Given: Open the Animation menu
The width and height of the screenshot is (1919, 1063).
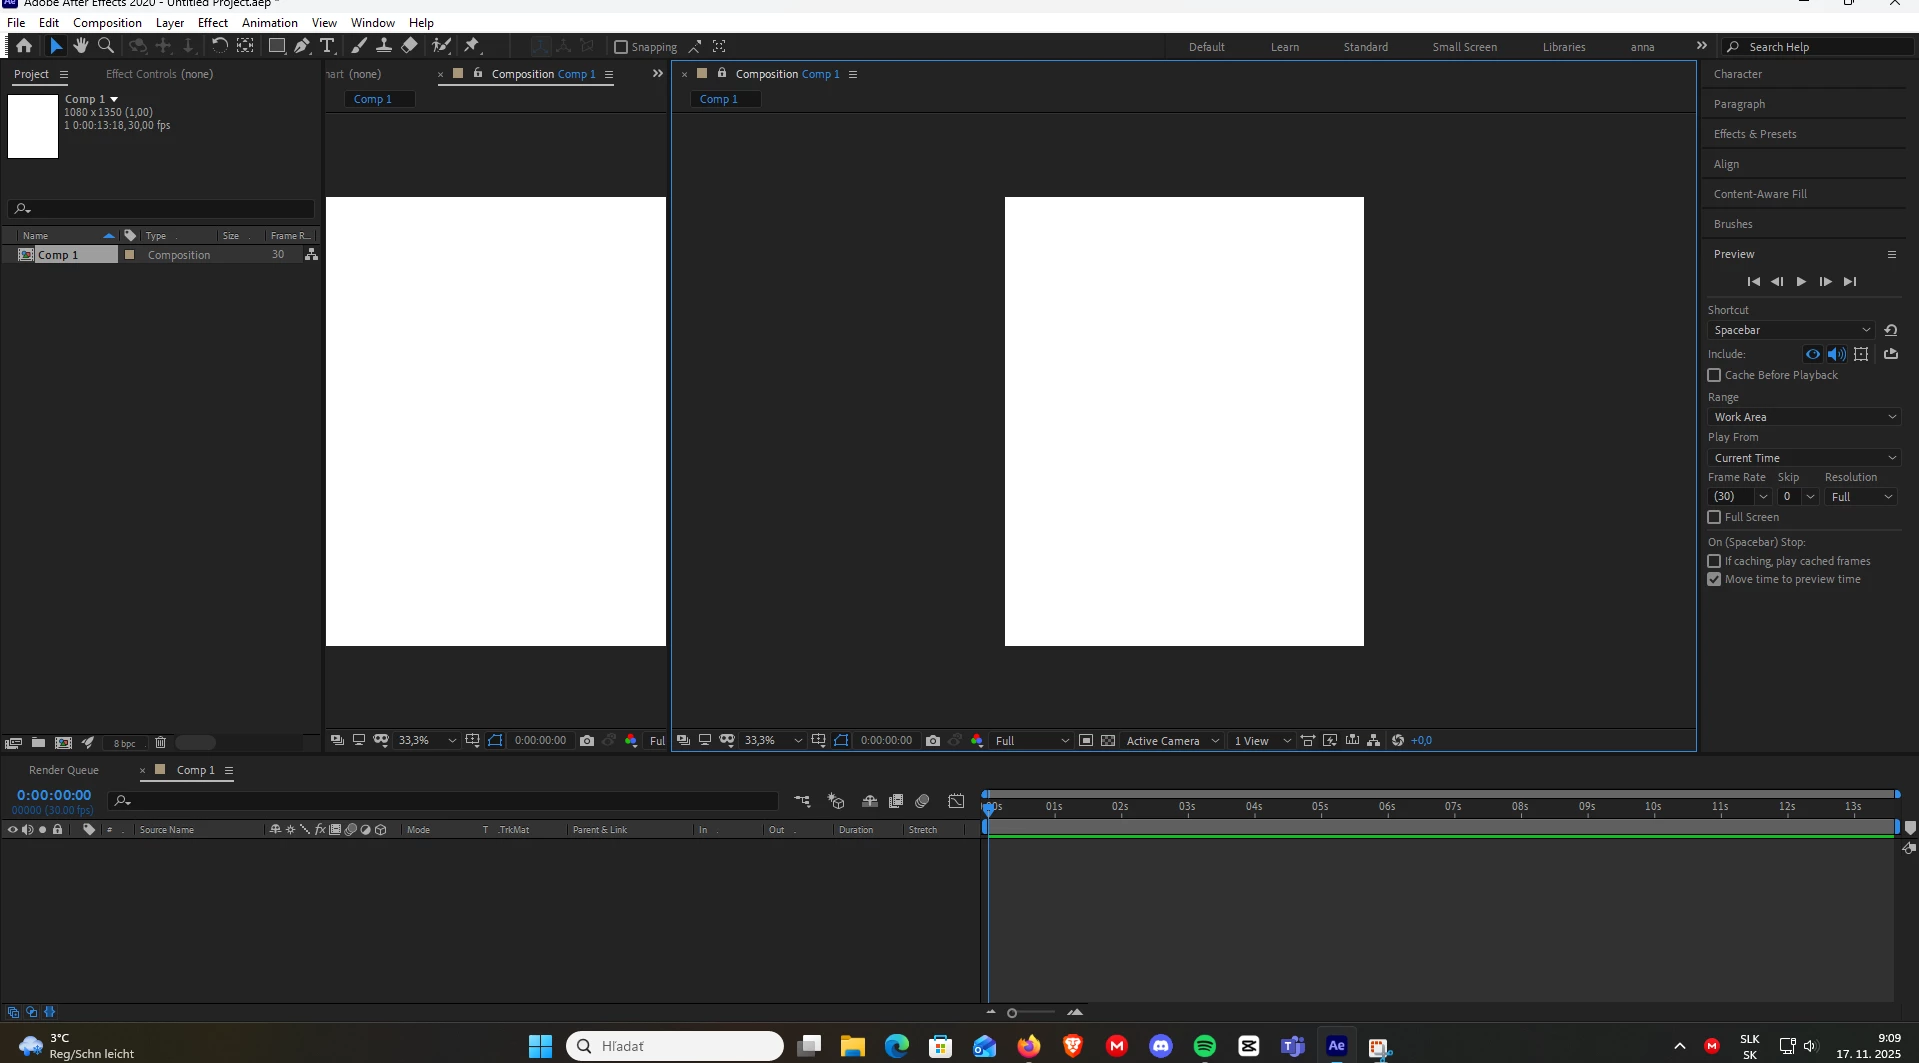Looking at the screenshot, I should (270, 22).
